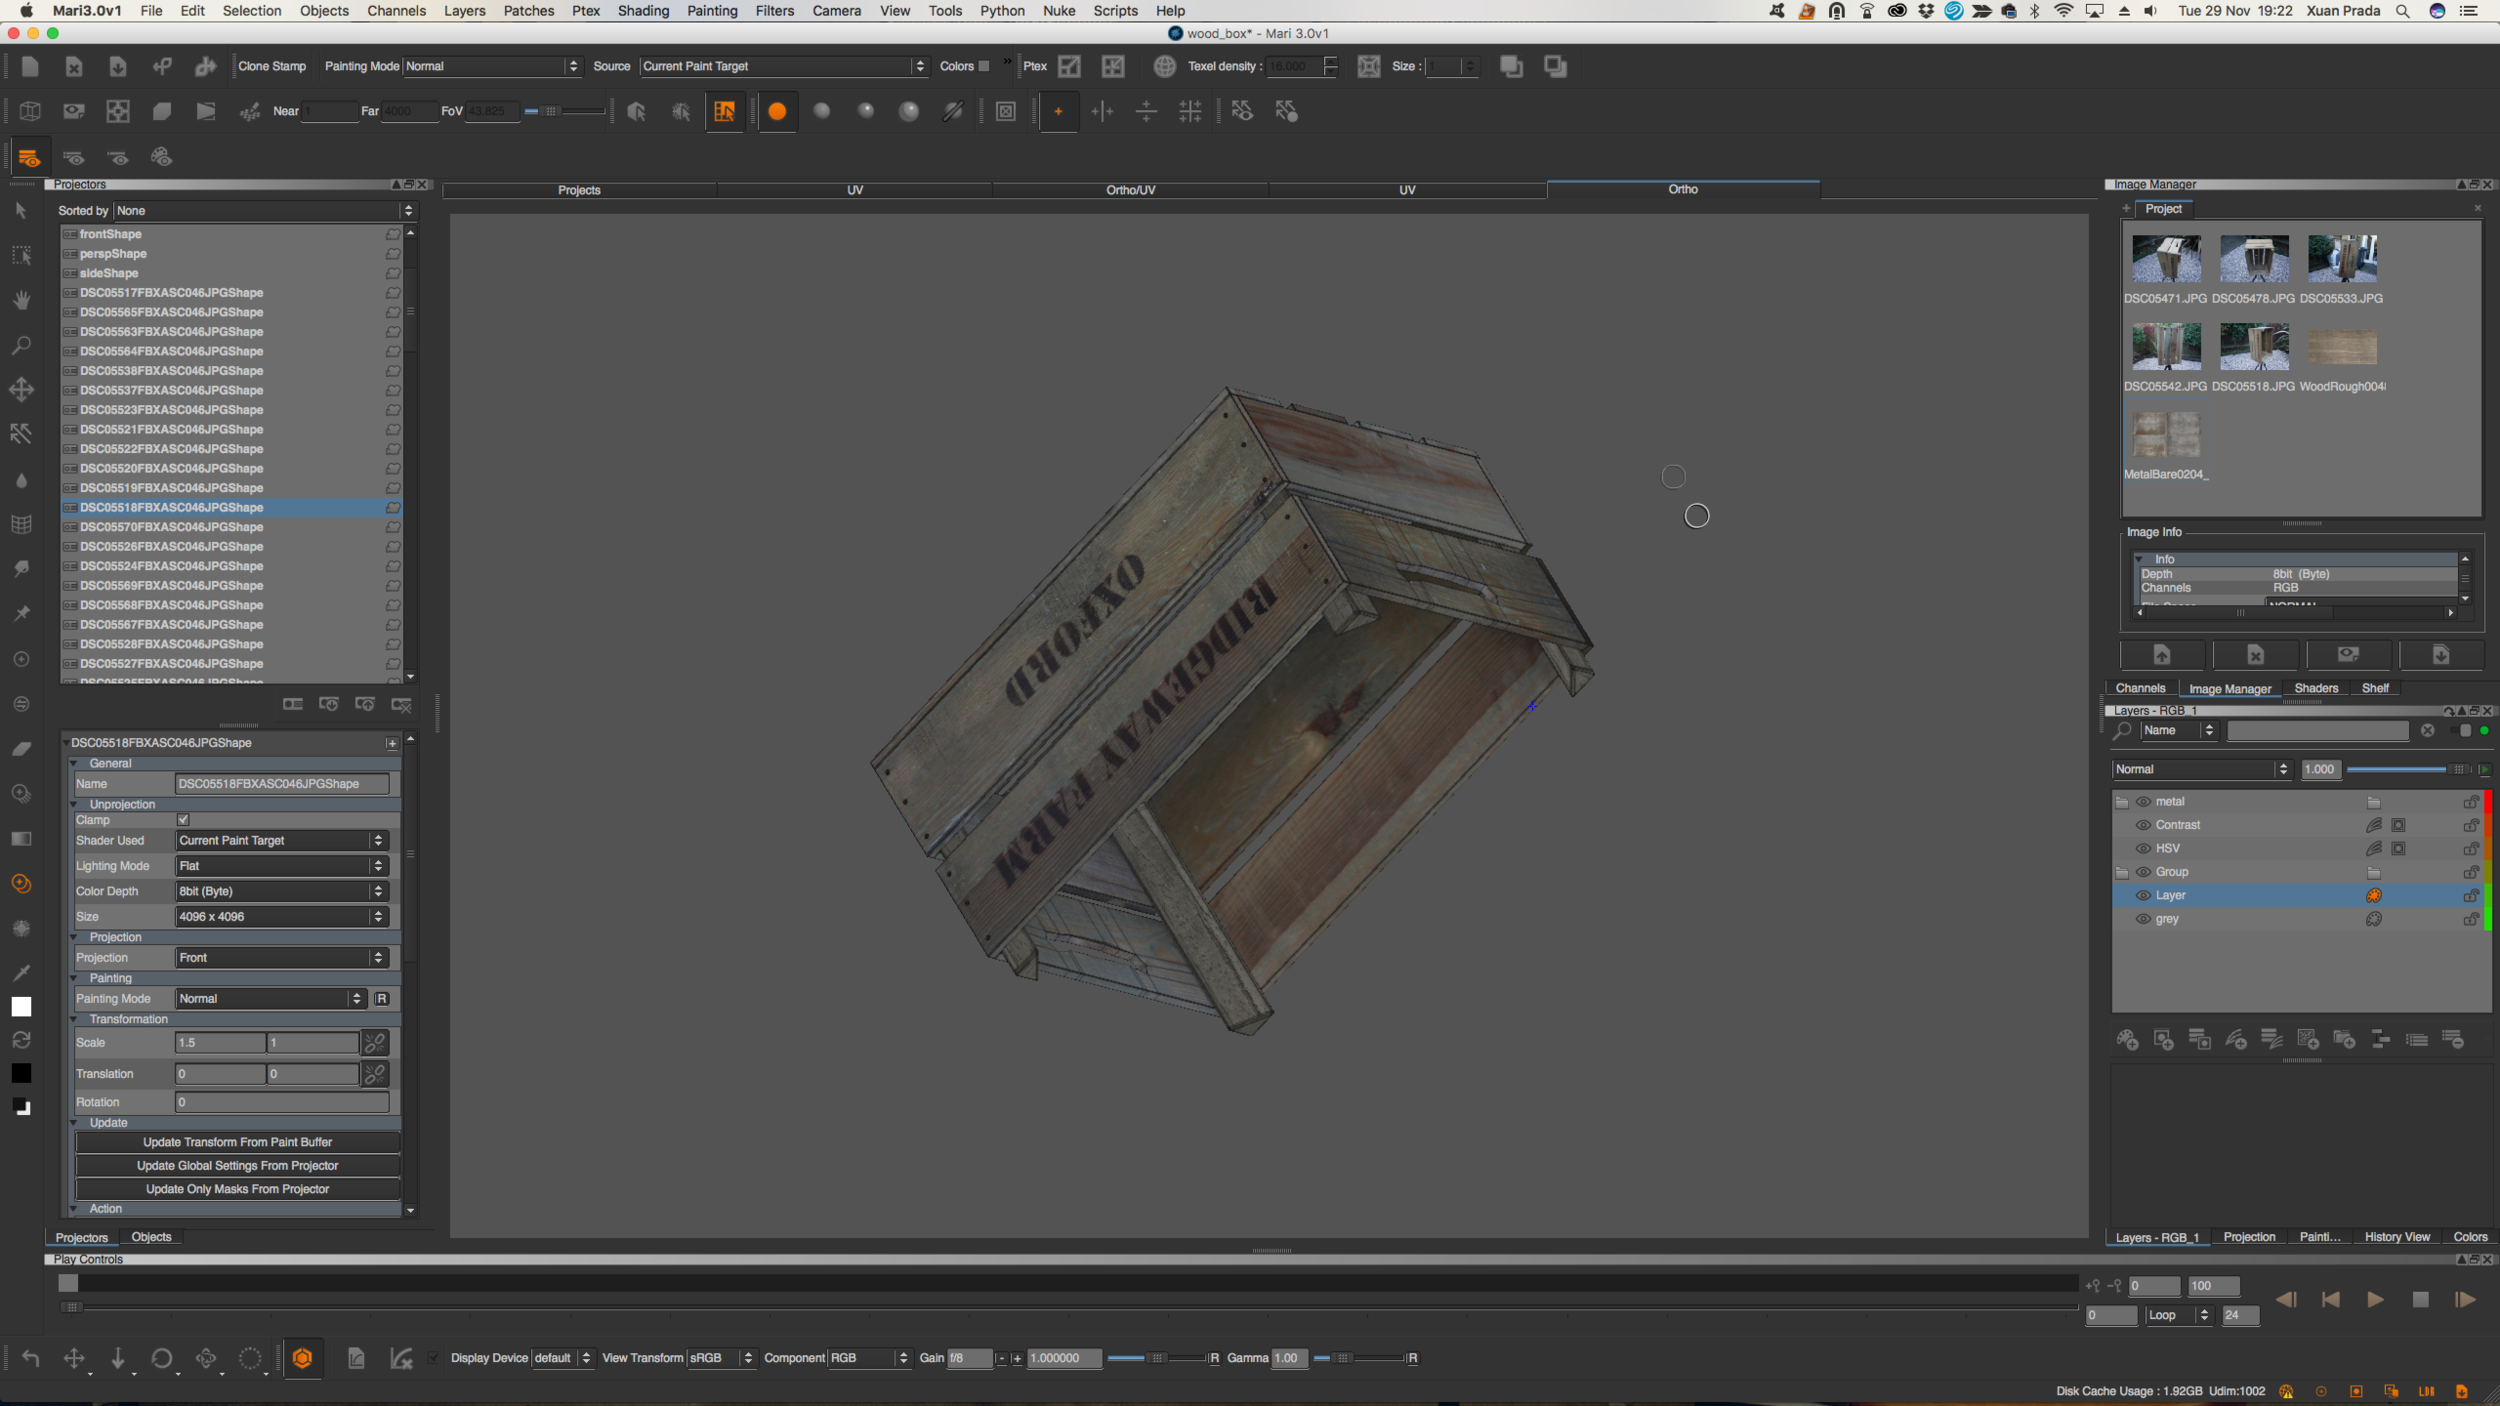Screen dimensions: 2500x1406
Task: Open macOS Spotlight search
Action: coord(2401,11)
